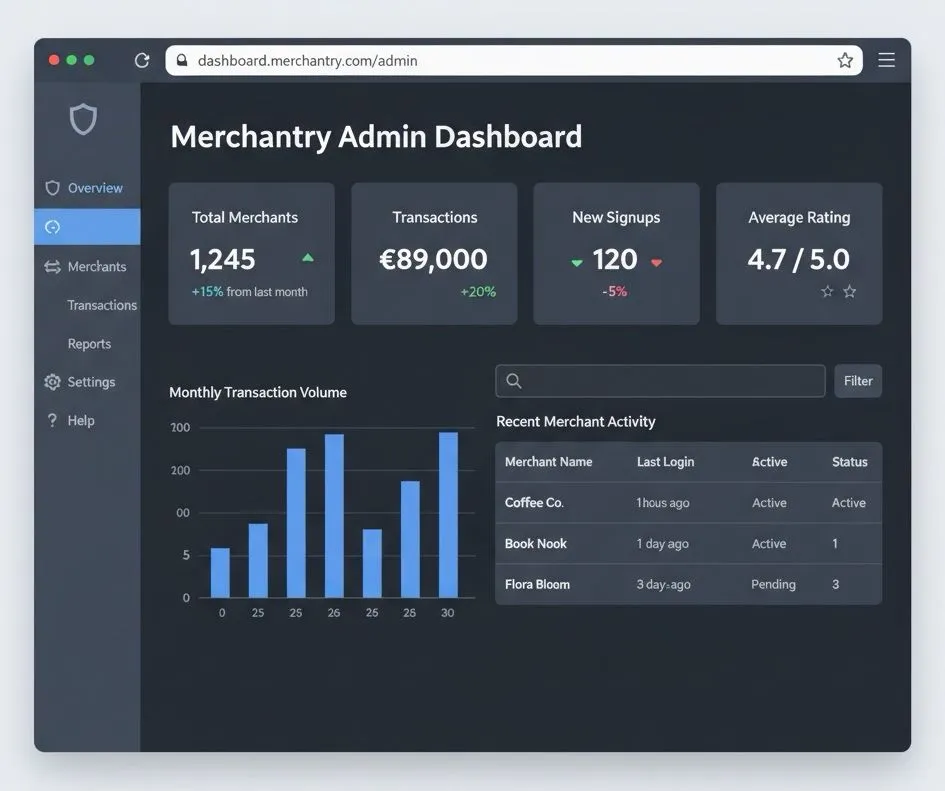Click the Settings gear icon
The height and width of the screenshot is (791, 945).
[x=53, y=382]
